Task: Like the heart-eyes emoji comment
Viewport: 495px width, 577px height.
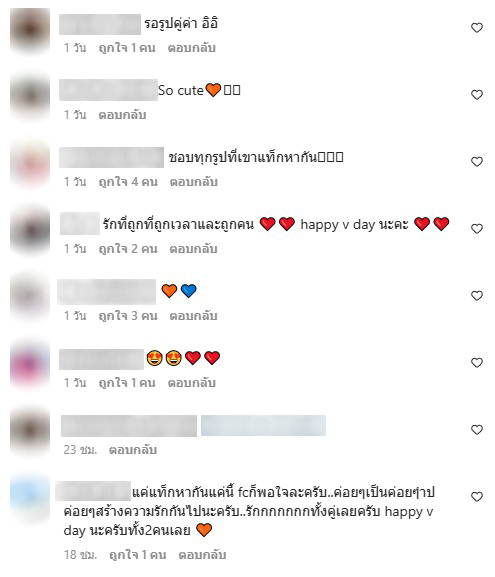Action: tap(477, 363)
